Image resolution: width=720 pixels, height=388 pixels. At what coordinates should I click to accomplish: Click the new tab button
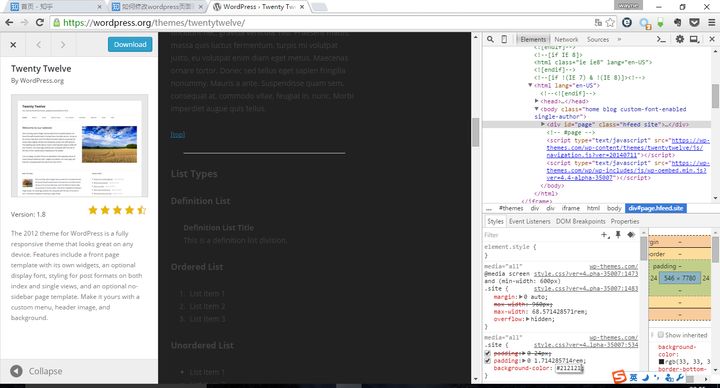point(319,7)
